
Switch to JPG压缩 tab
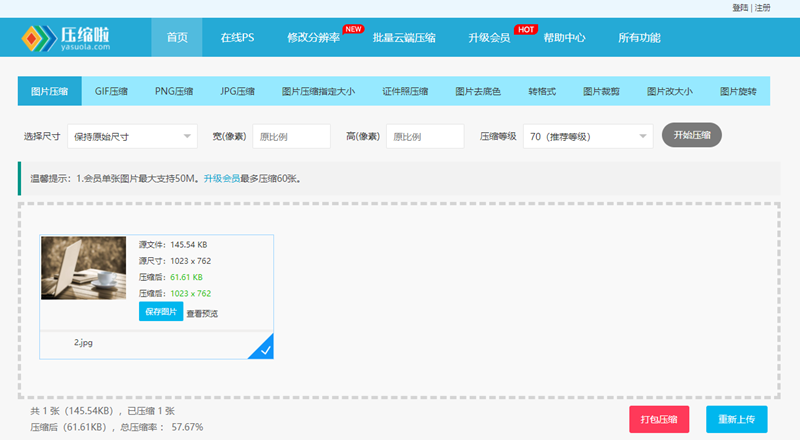coord(237,91)
